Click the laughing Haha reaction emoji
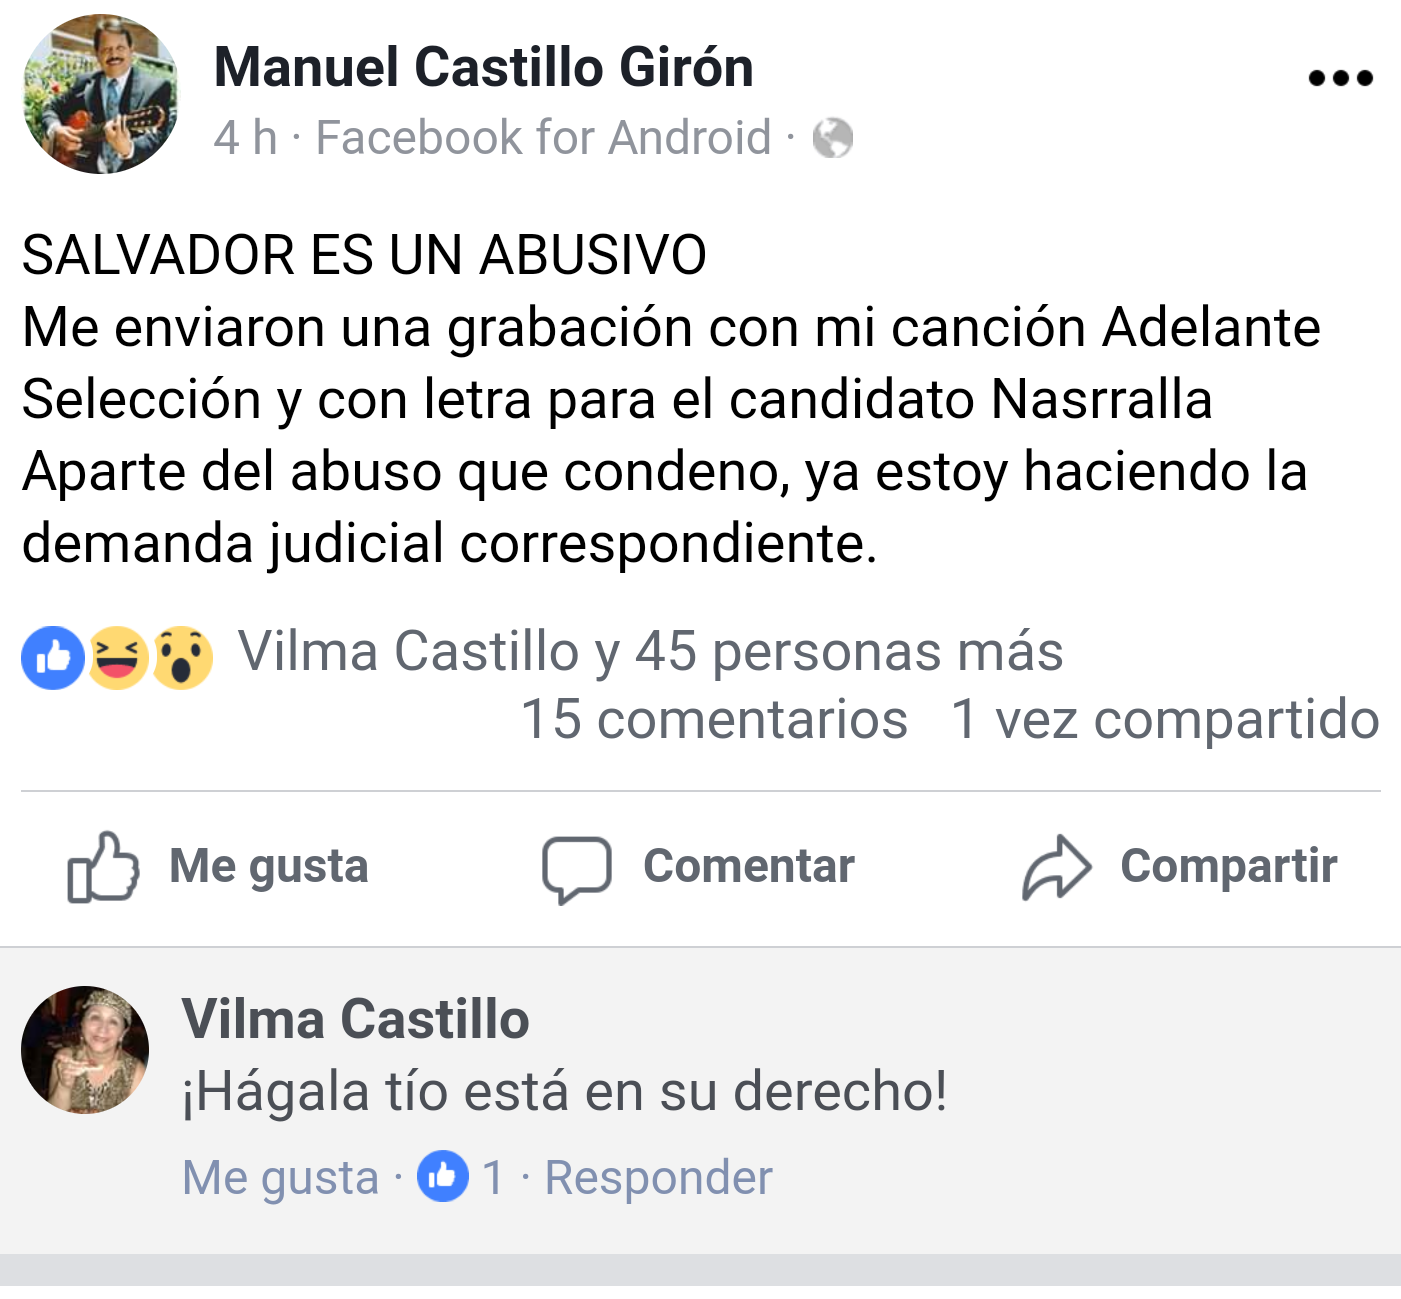This screenshot has height=1299, width=1401. (x=118, y=657)
